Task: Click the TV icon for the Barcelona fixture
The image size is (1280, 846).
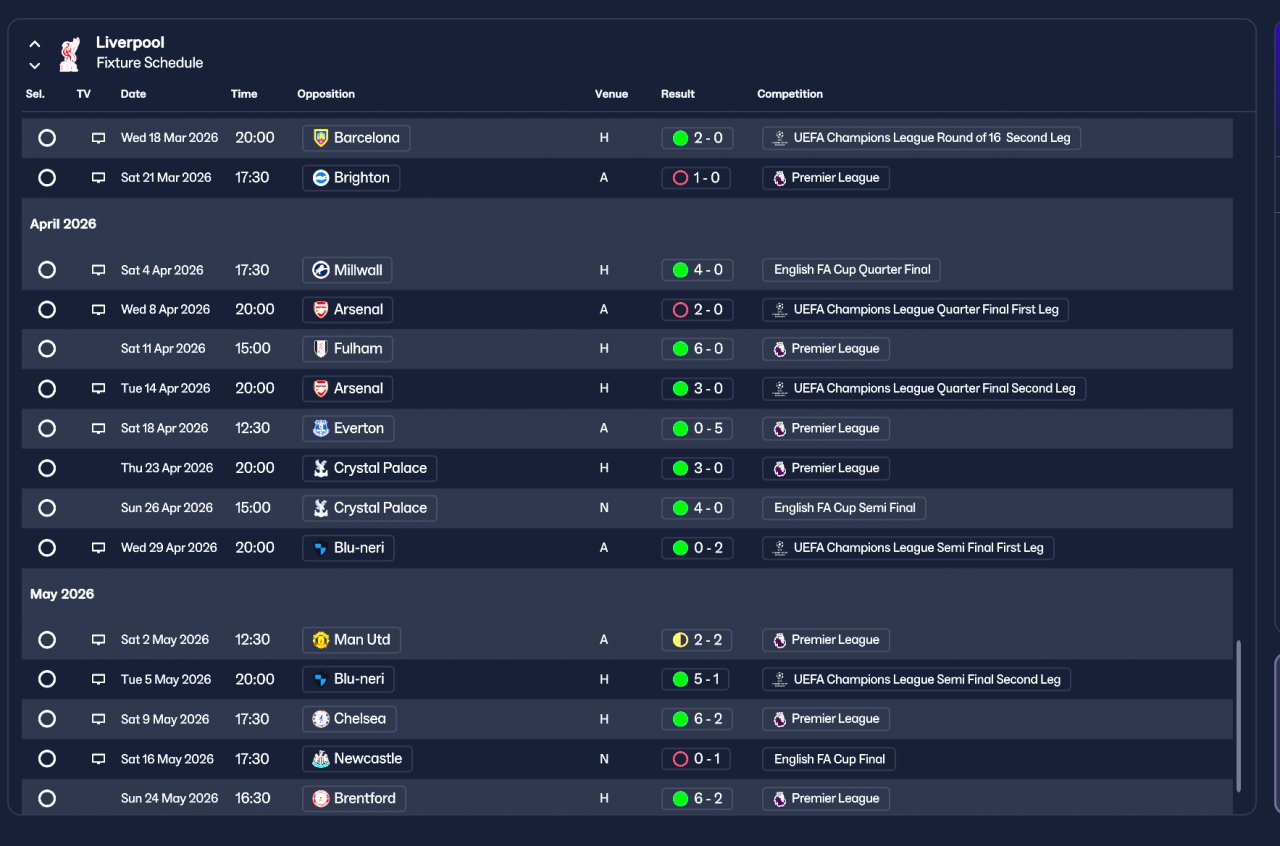Action: tap(98, 138)
